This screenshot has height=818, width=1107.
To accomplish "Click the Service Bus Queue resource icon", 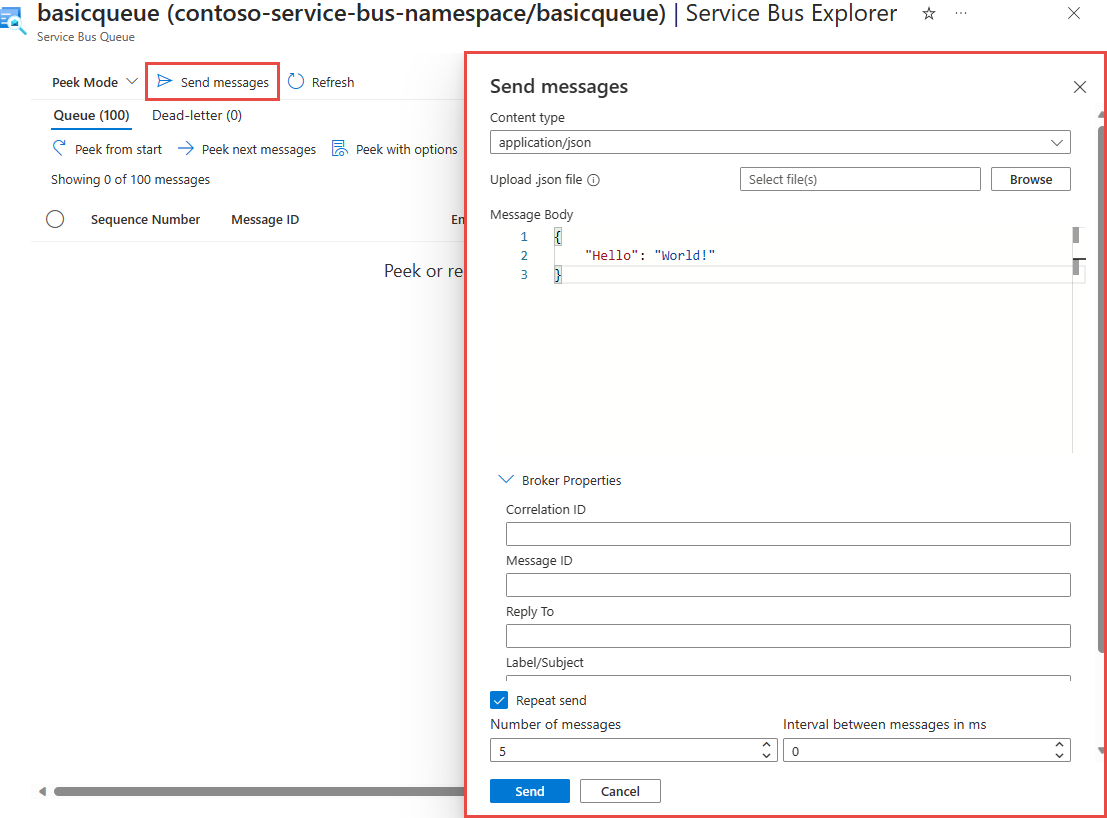I will point(12,20).
